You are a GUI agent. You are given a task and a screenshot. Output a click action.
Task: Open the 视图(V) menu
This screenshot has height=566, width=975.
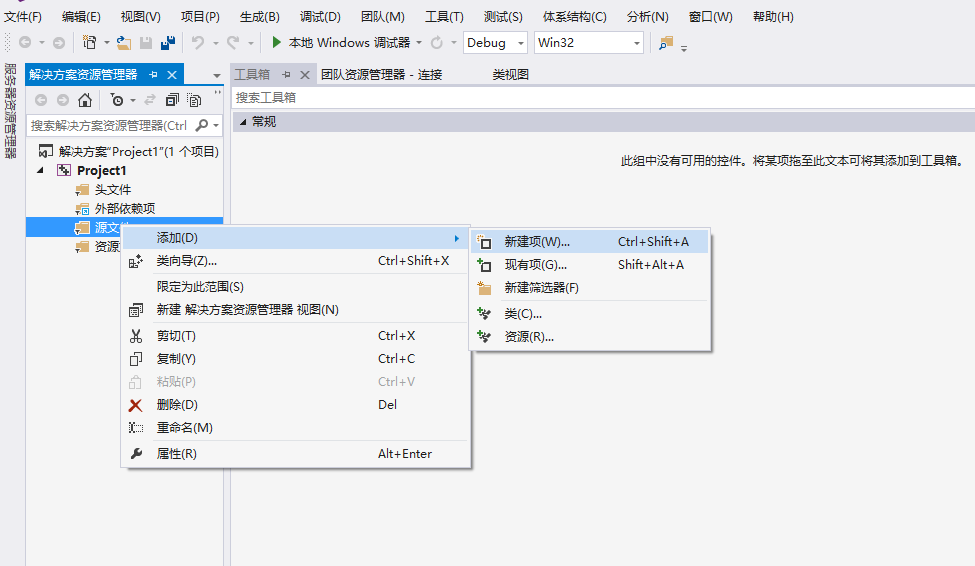tap(141, 17)
